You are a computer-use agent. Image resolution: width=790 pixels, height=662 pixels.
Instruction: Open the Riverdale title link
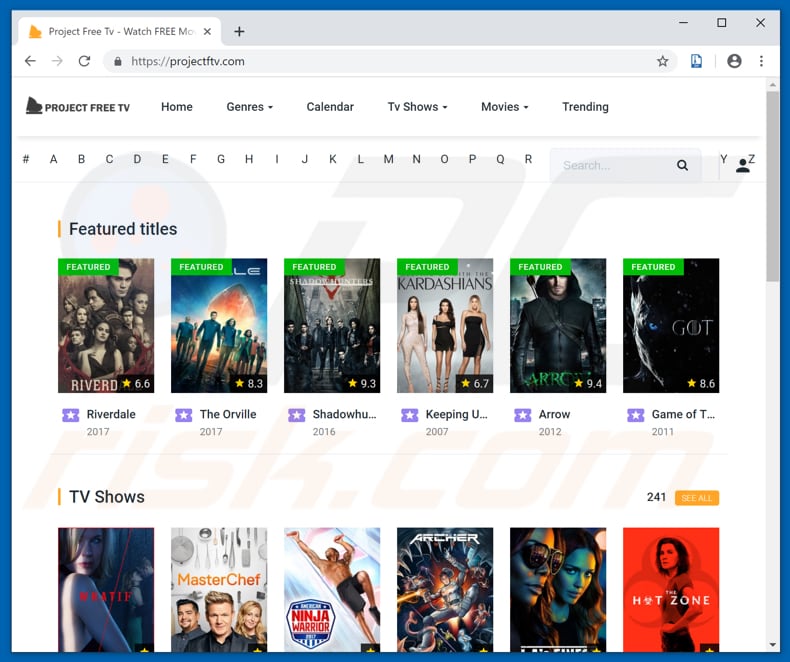[111, 414]
